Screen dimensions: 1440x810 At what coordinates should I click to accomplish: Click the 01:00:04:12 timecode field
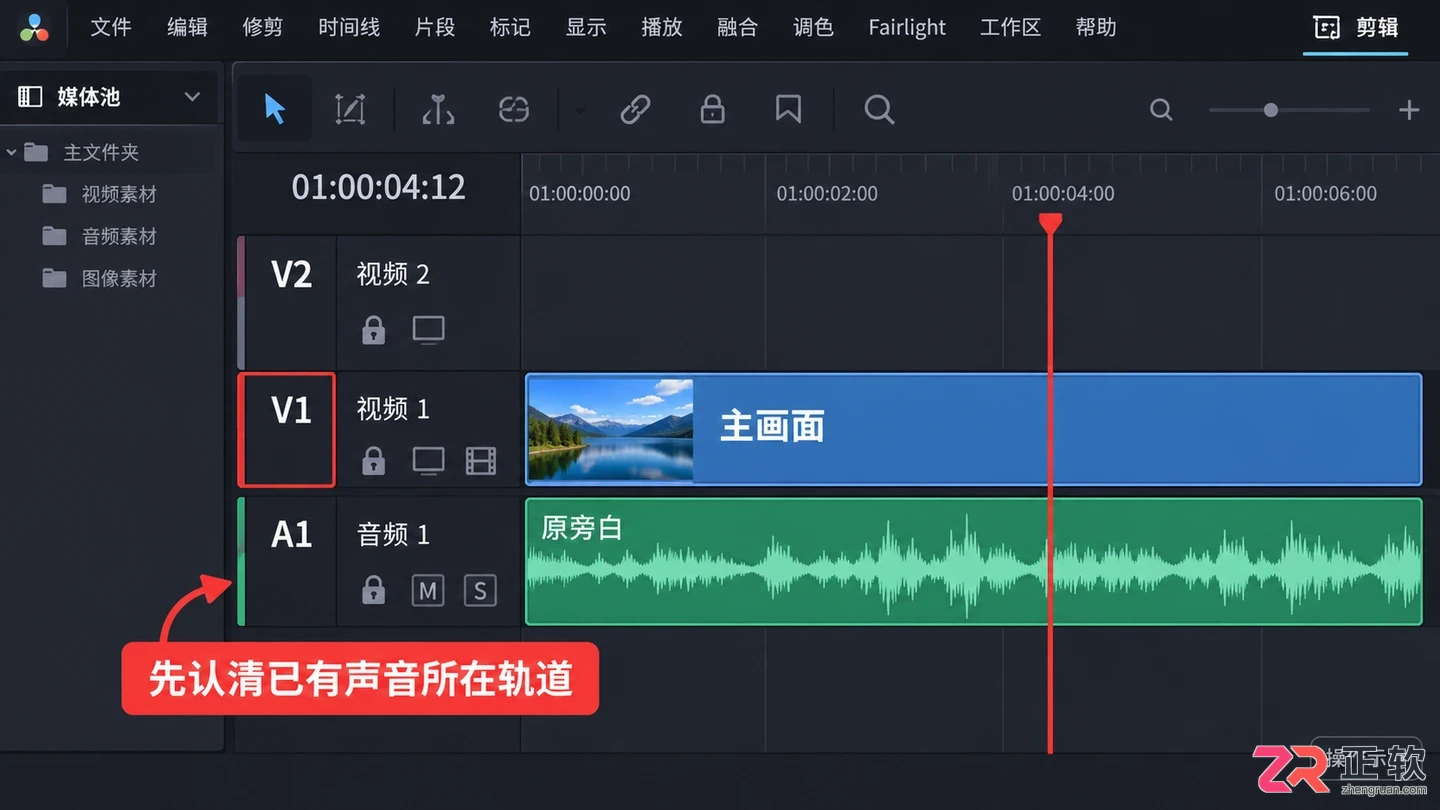point(379,187)
